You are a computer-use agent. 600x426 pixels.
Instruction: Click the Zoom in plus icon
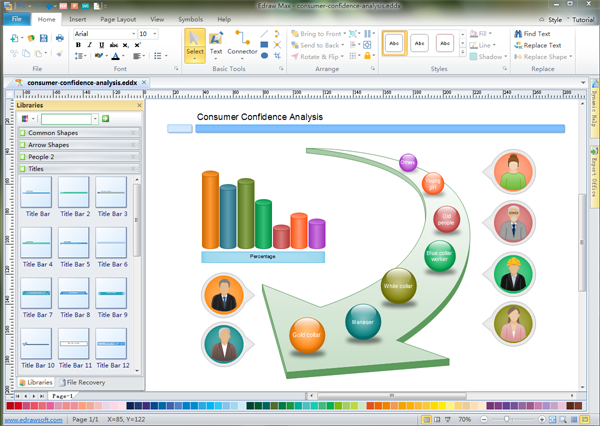click(542, 419)
